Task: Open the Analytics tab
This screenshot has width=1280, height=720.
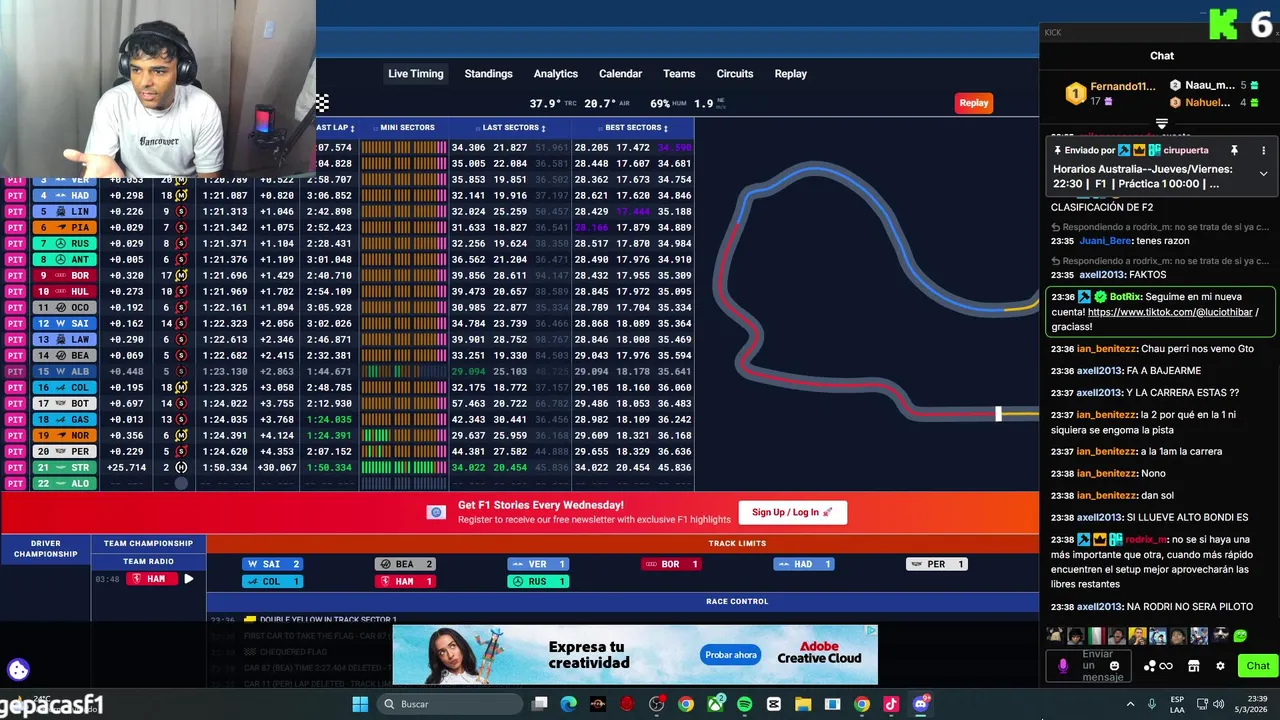Action: tap(555, 73)
